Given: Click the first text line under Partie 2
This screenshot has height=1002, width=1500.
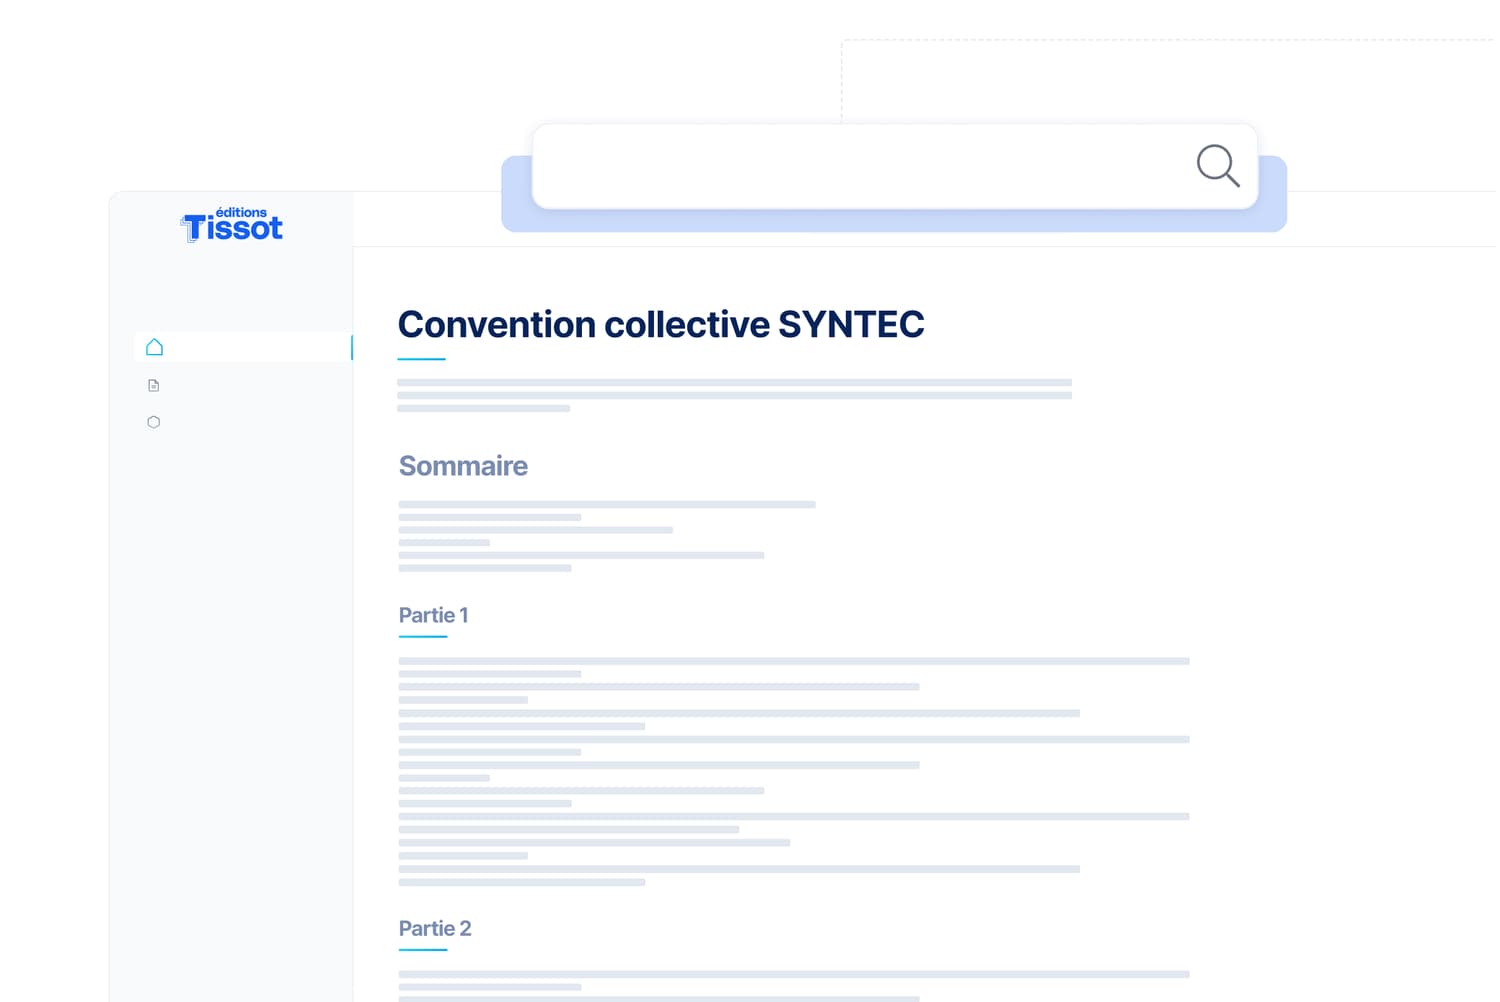Looking at the screenshot, I should click(793, 974).
